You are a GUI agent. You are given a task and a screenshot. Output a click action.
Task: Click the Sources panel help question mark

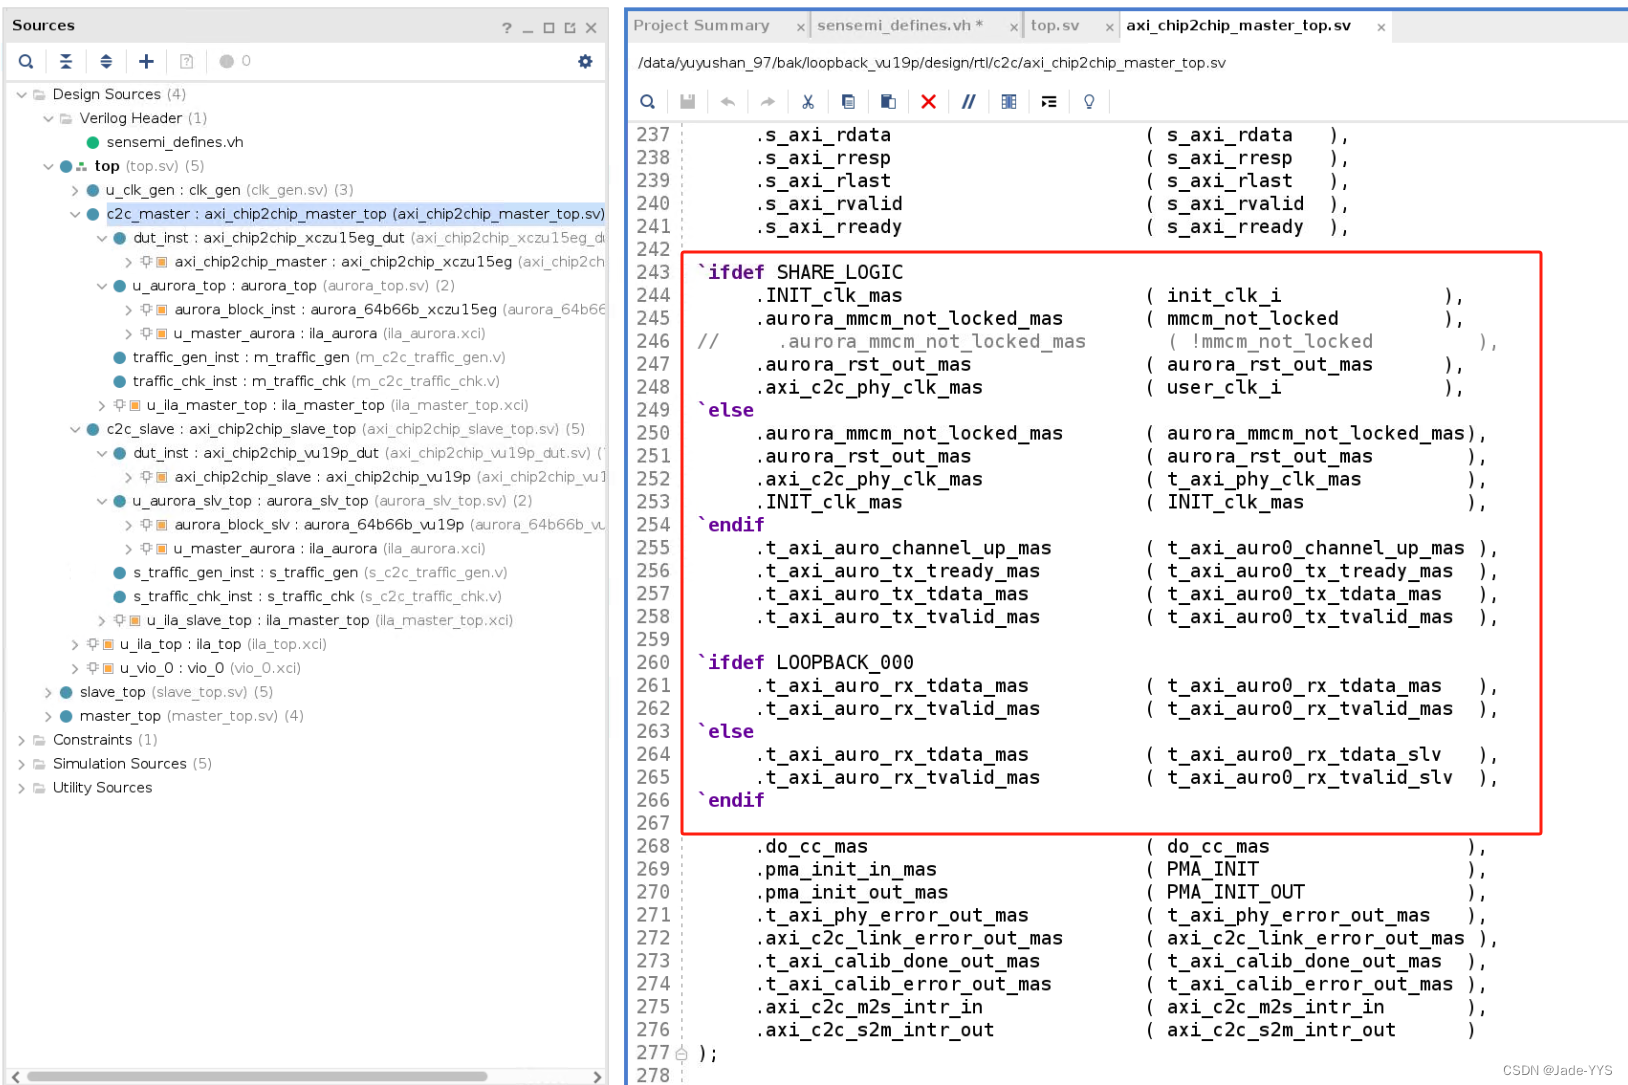pos(506,27)
